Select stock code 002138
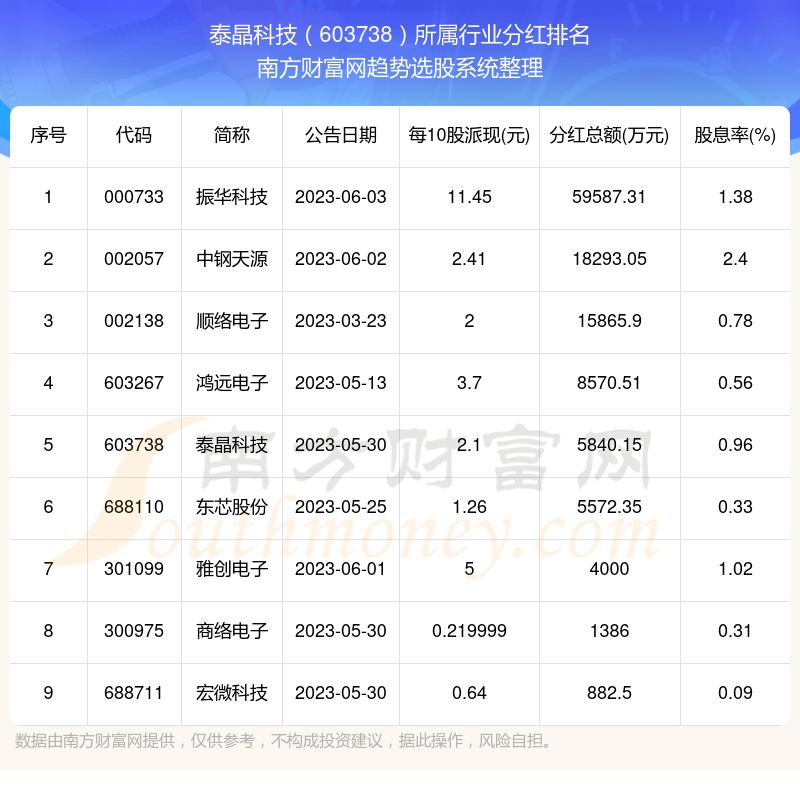800x792 pixels. (x=134, y=321)
